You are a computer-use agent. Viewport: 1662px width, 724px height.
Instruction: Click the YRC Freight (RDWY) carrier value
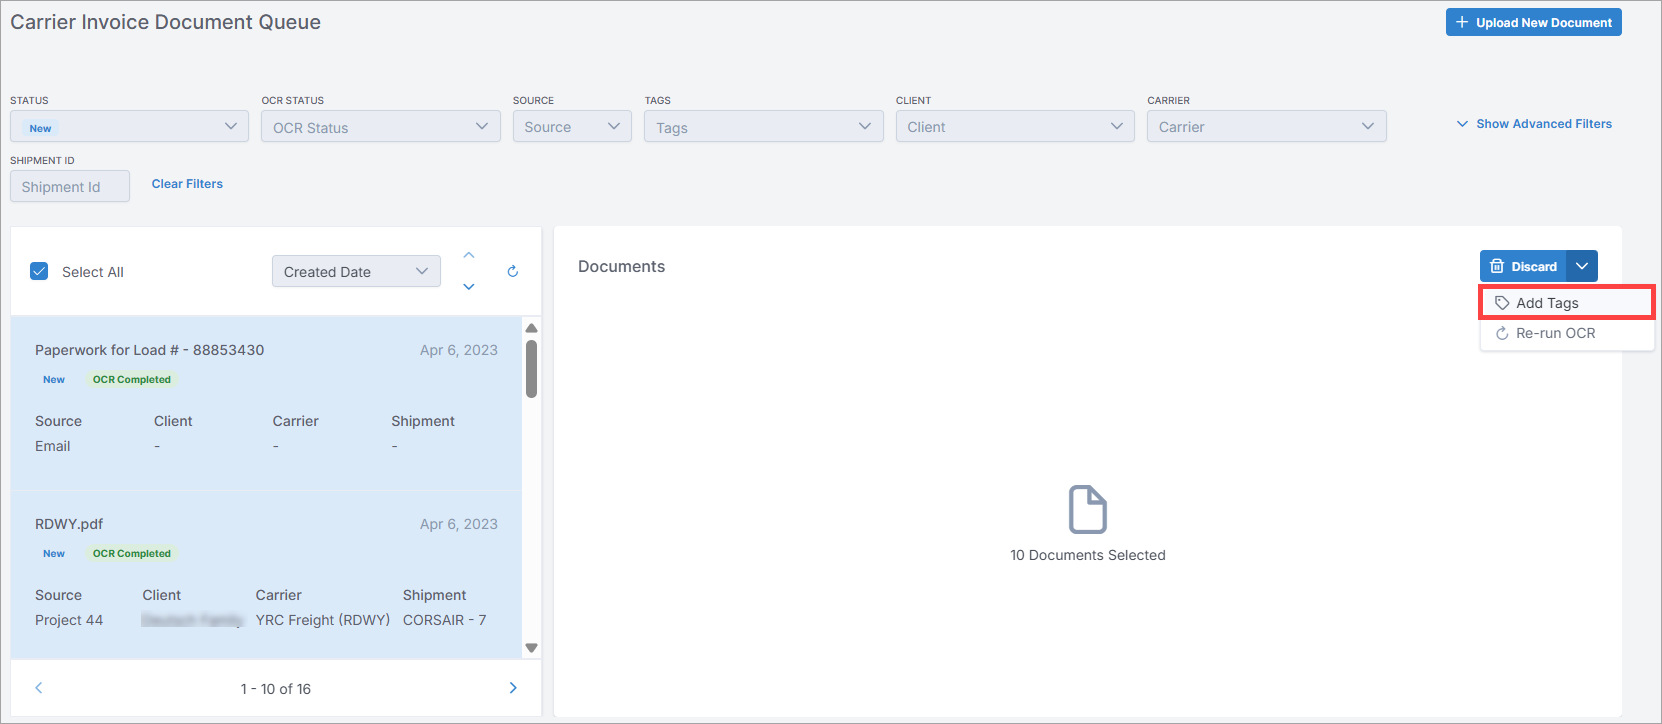click(323, 620)
